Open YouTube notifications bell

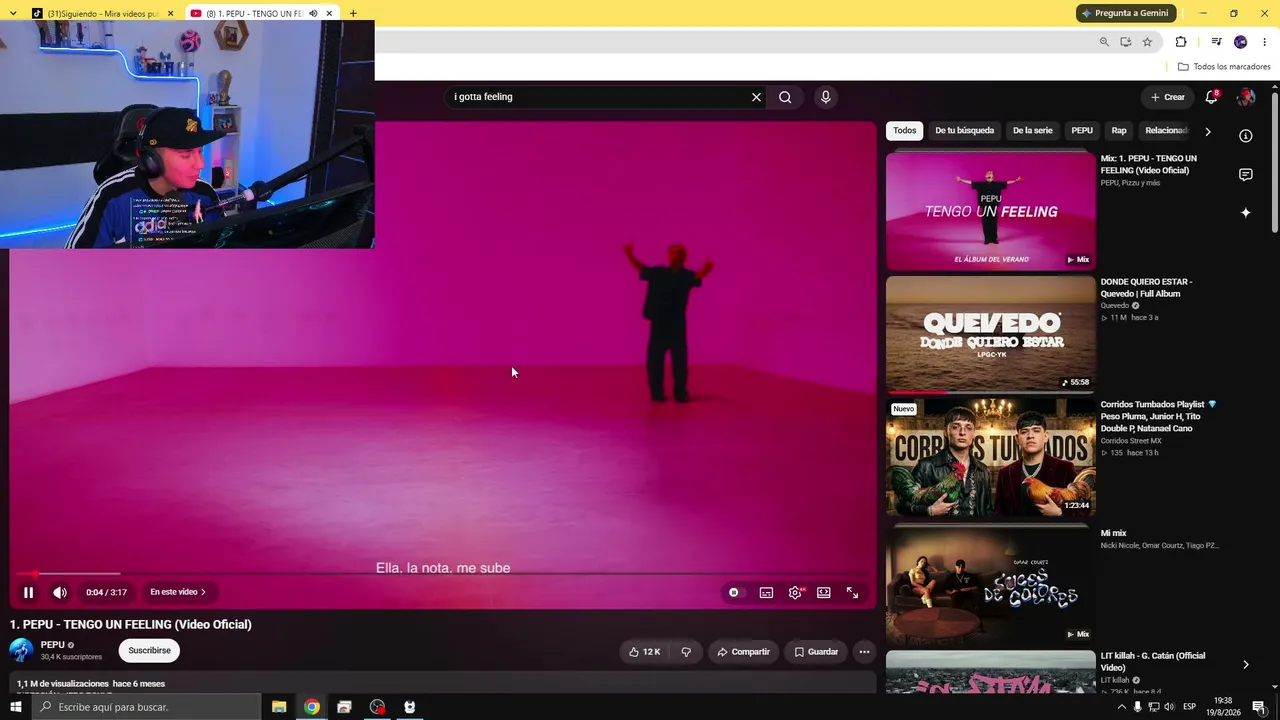tap(1211, 97)
